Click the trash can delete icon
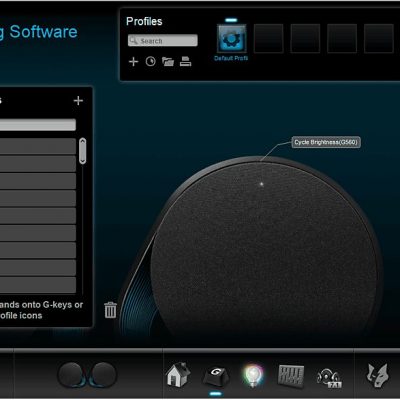Viewport: 400px width, 400px height. [x=110, y=310]
